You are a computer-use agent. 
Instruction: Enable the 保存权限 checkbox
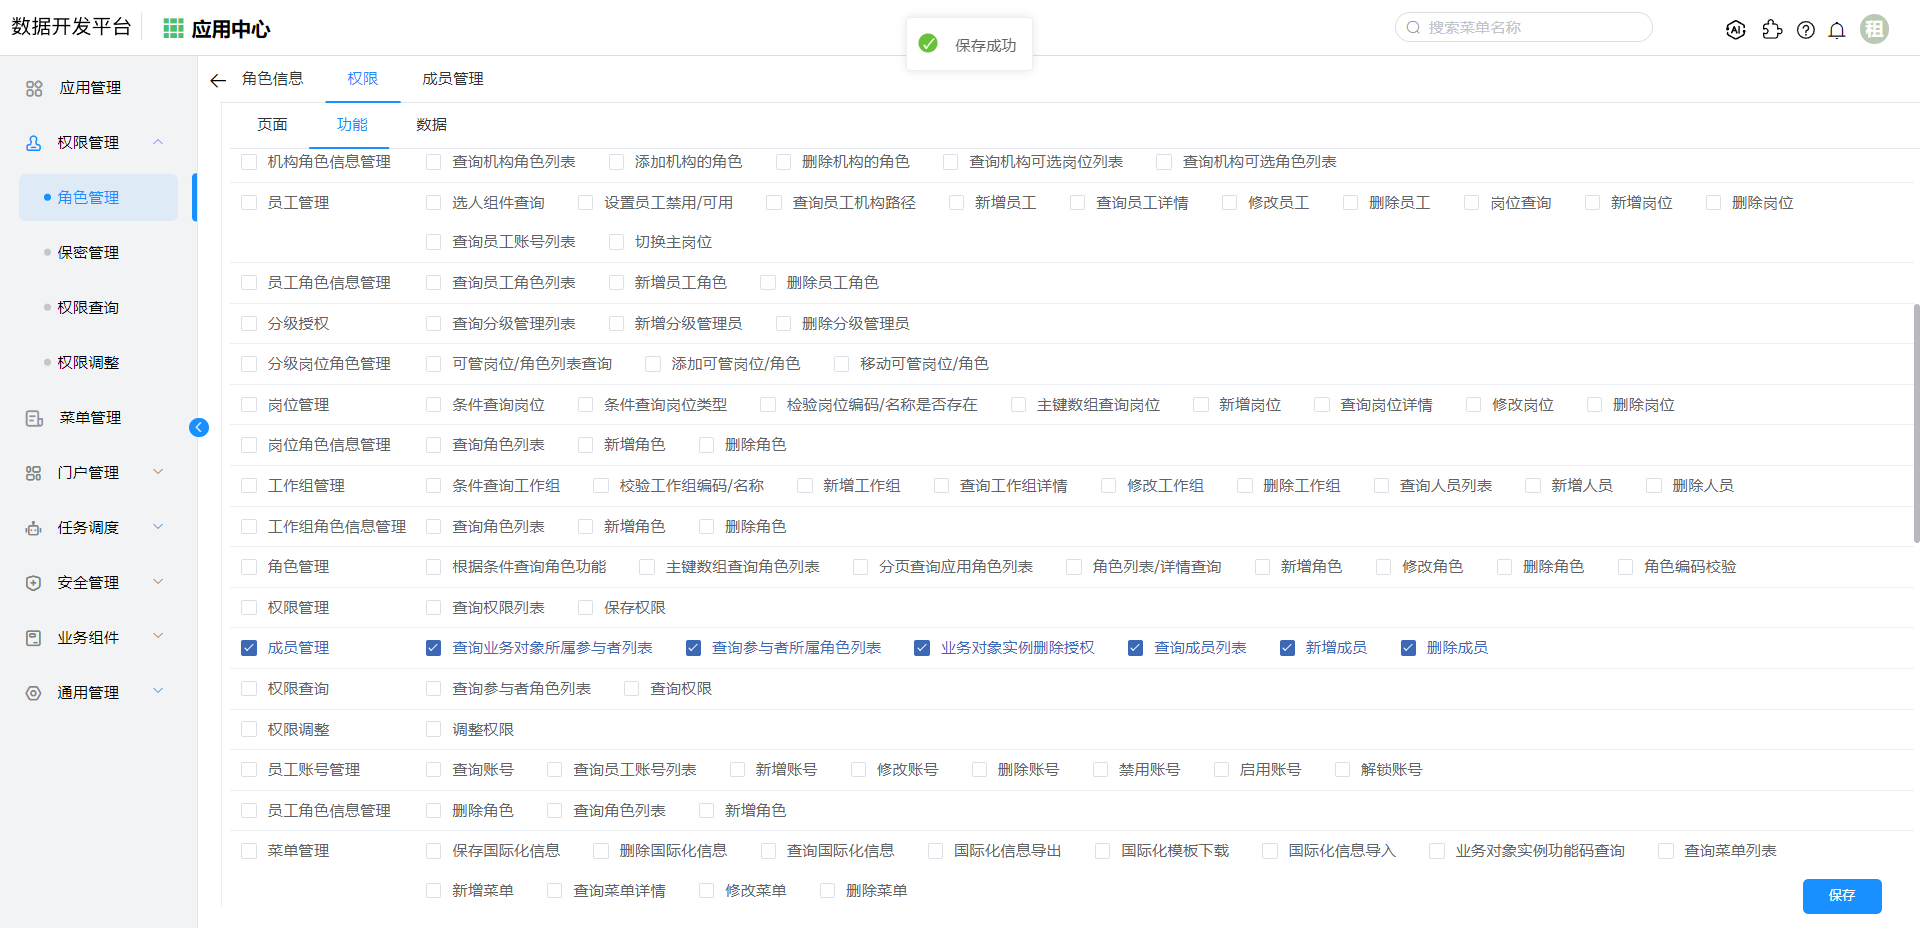point(586,608)
